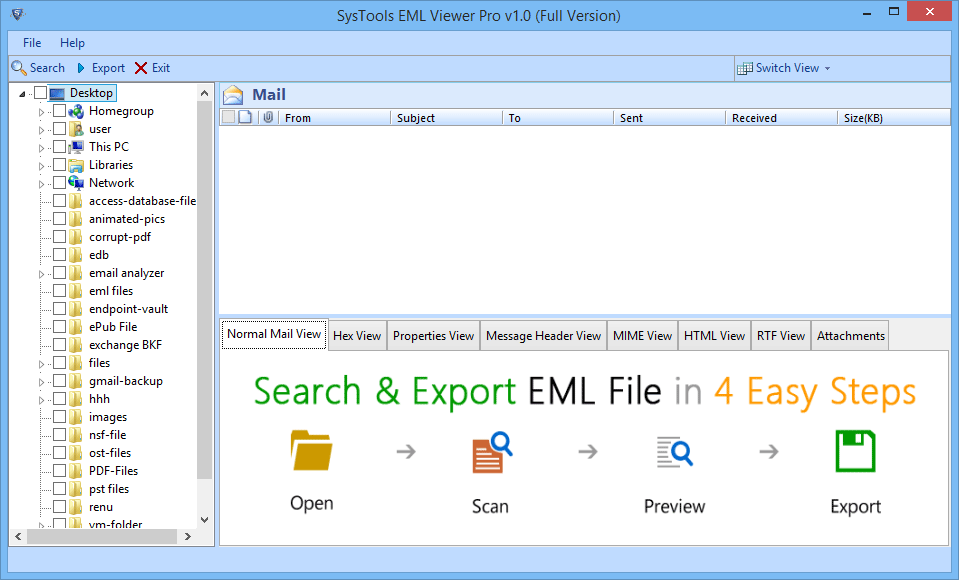Click the nsf-file folder icon

76,435
